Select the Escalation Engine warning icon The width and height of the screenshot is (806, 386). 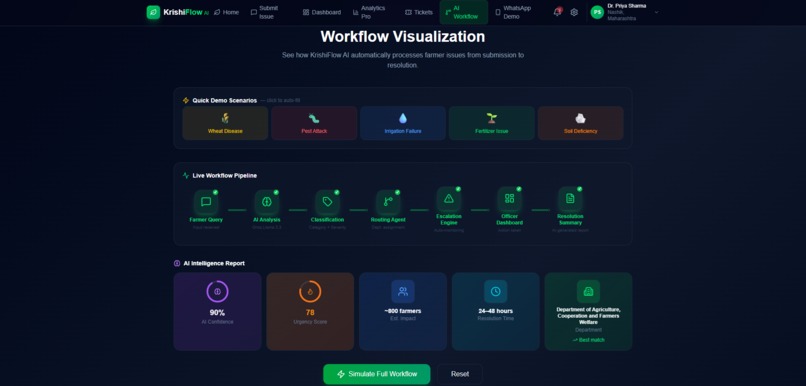tap(449, 198)
